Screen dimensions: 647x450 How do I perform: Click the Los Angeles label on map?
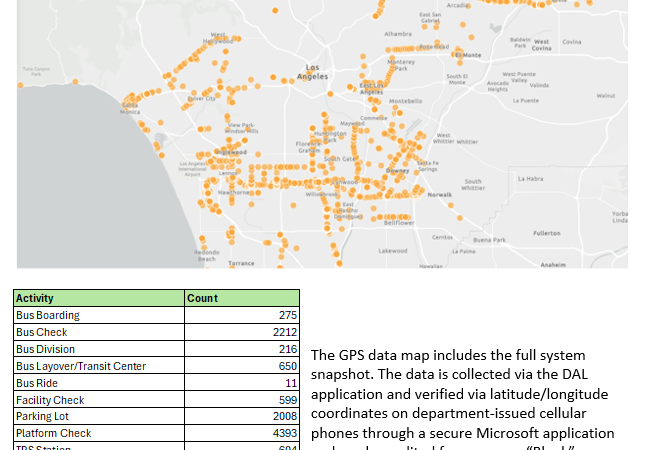[x=311, y=73]
